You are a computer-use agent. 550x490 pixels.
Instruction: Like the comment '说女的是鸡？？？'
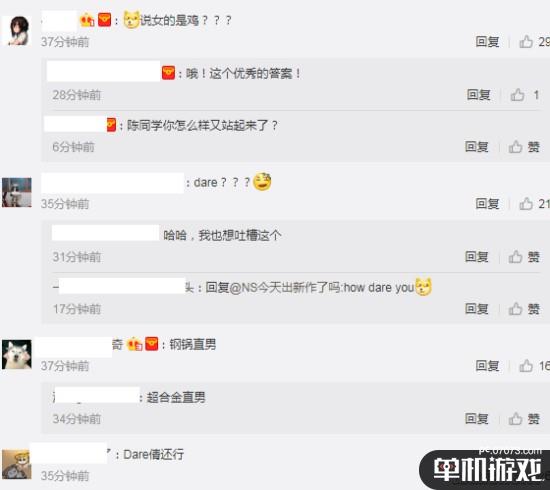pos(526,42)
